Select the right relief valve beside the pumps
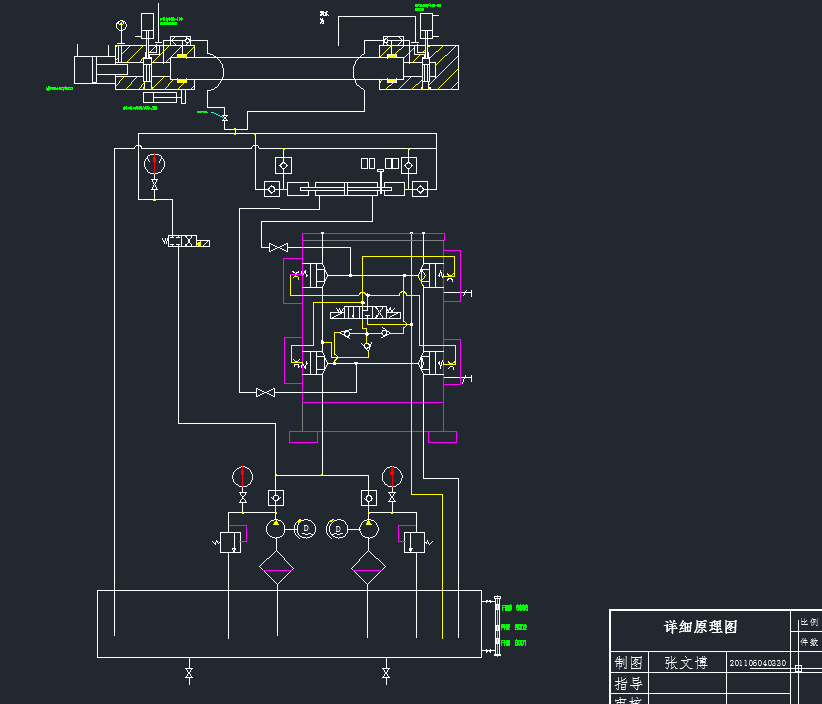This screenshot has width=822, height=704. tap(416, 542)
